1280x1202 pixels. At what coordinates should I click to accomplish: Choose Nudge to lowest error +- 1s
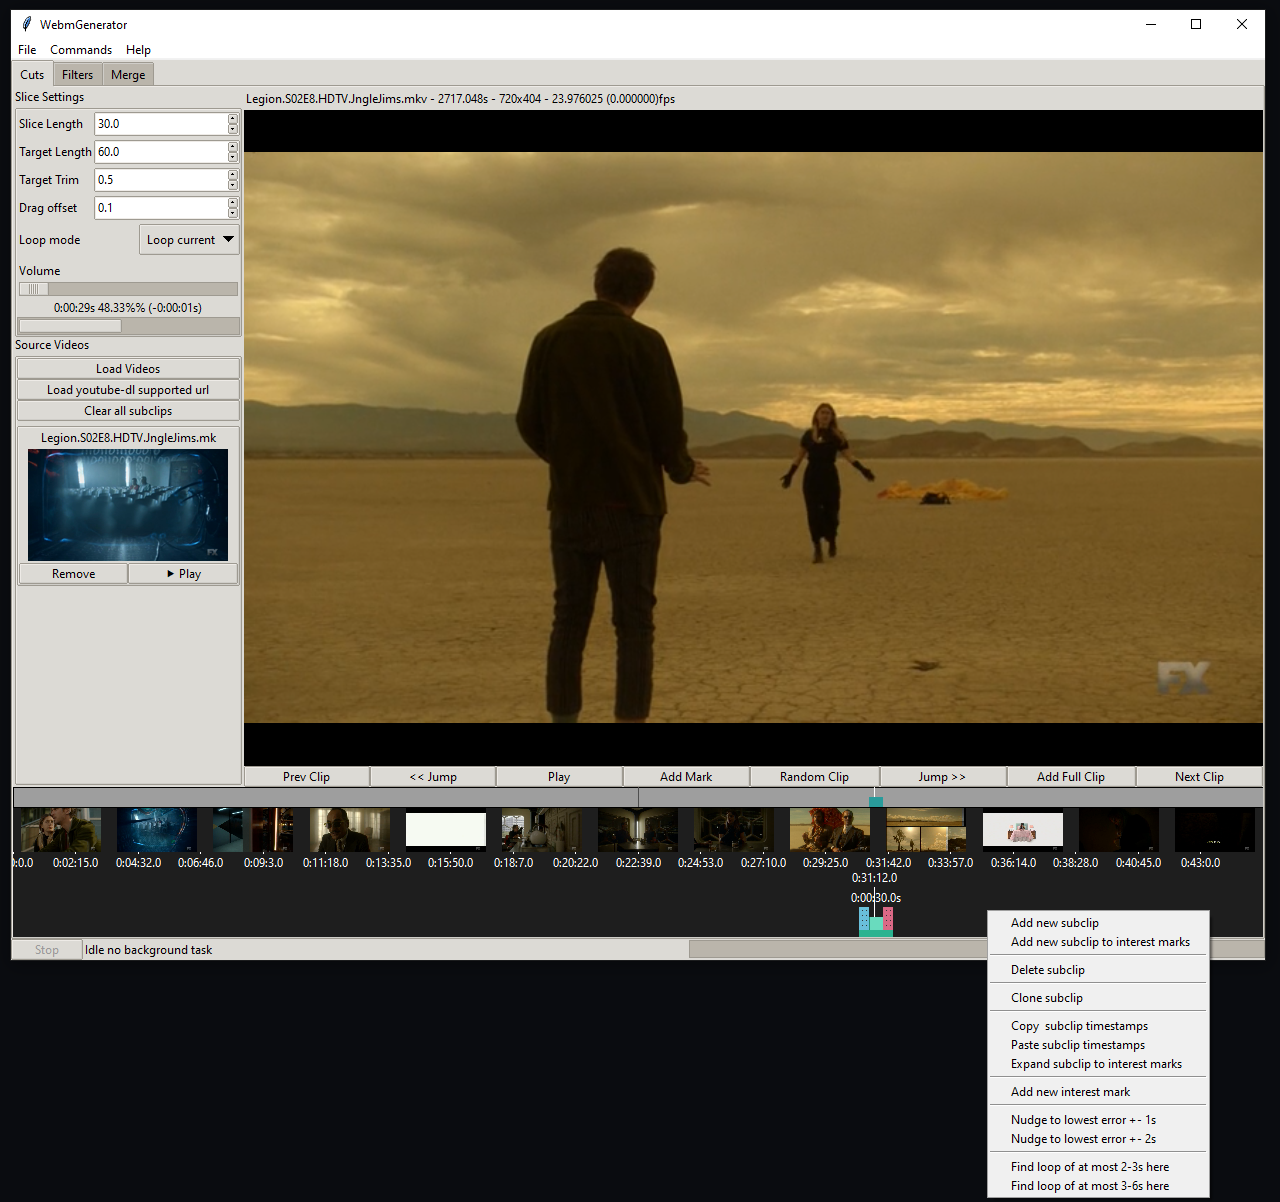(x=1098, y=1120)
